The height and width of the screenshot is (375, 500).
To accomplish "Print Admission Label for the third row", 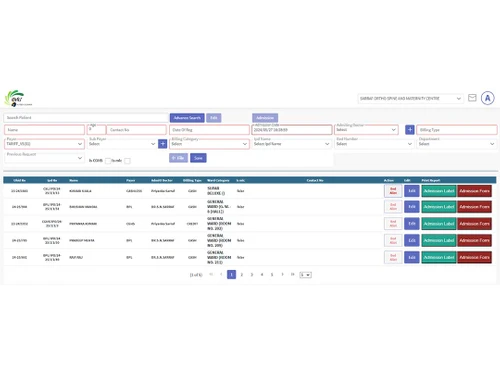I will click(439, 224).
